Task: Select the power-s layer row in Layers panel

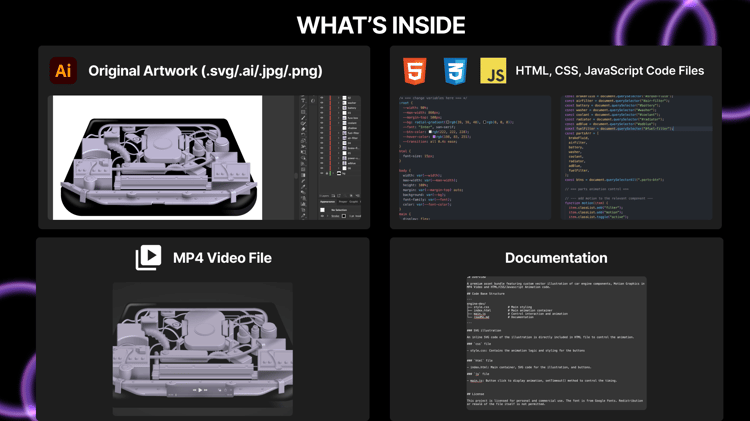Action: (x=340, y=158)
